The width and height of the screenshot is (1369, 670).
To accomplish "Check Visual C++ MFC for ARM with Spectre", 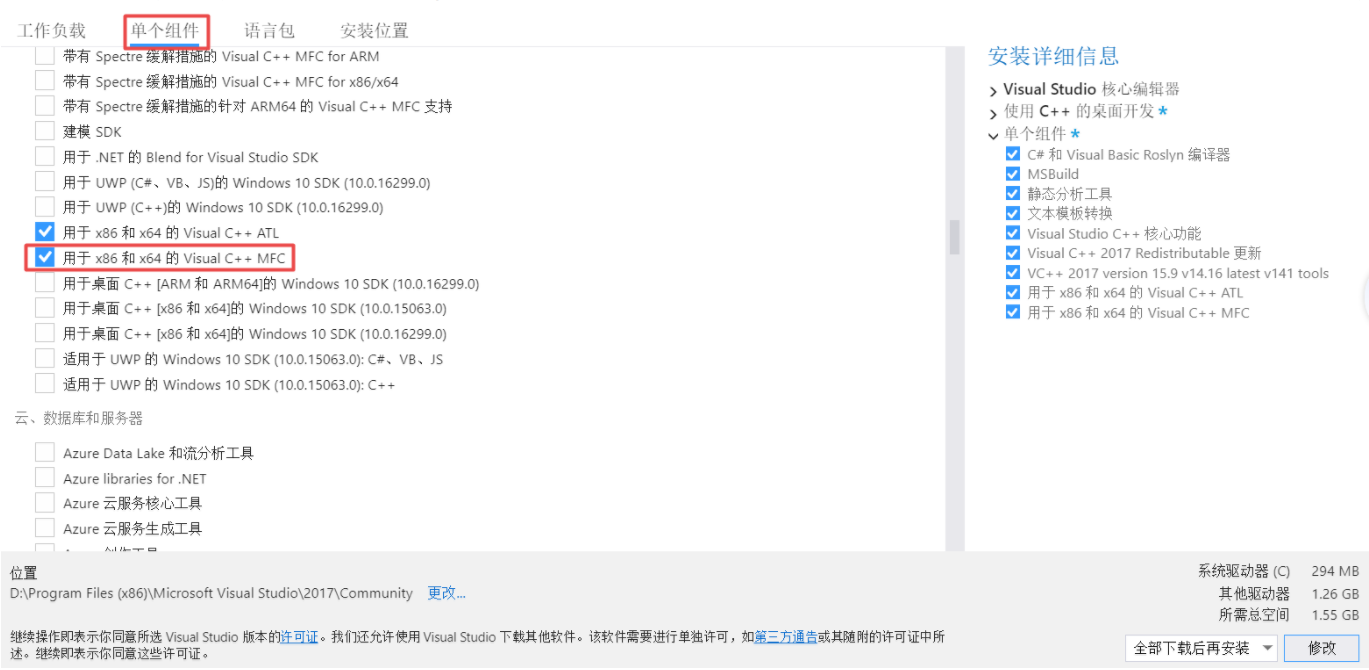I will click(x=45, y=56).
